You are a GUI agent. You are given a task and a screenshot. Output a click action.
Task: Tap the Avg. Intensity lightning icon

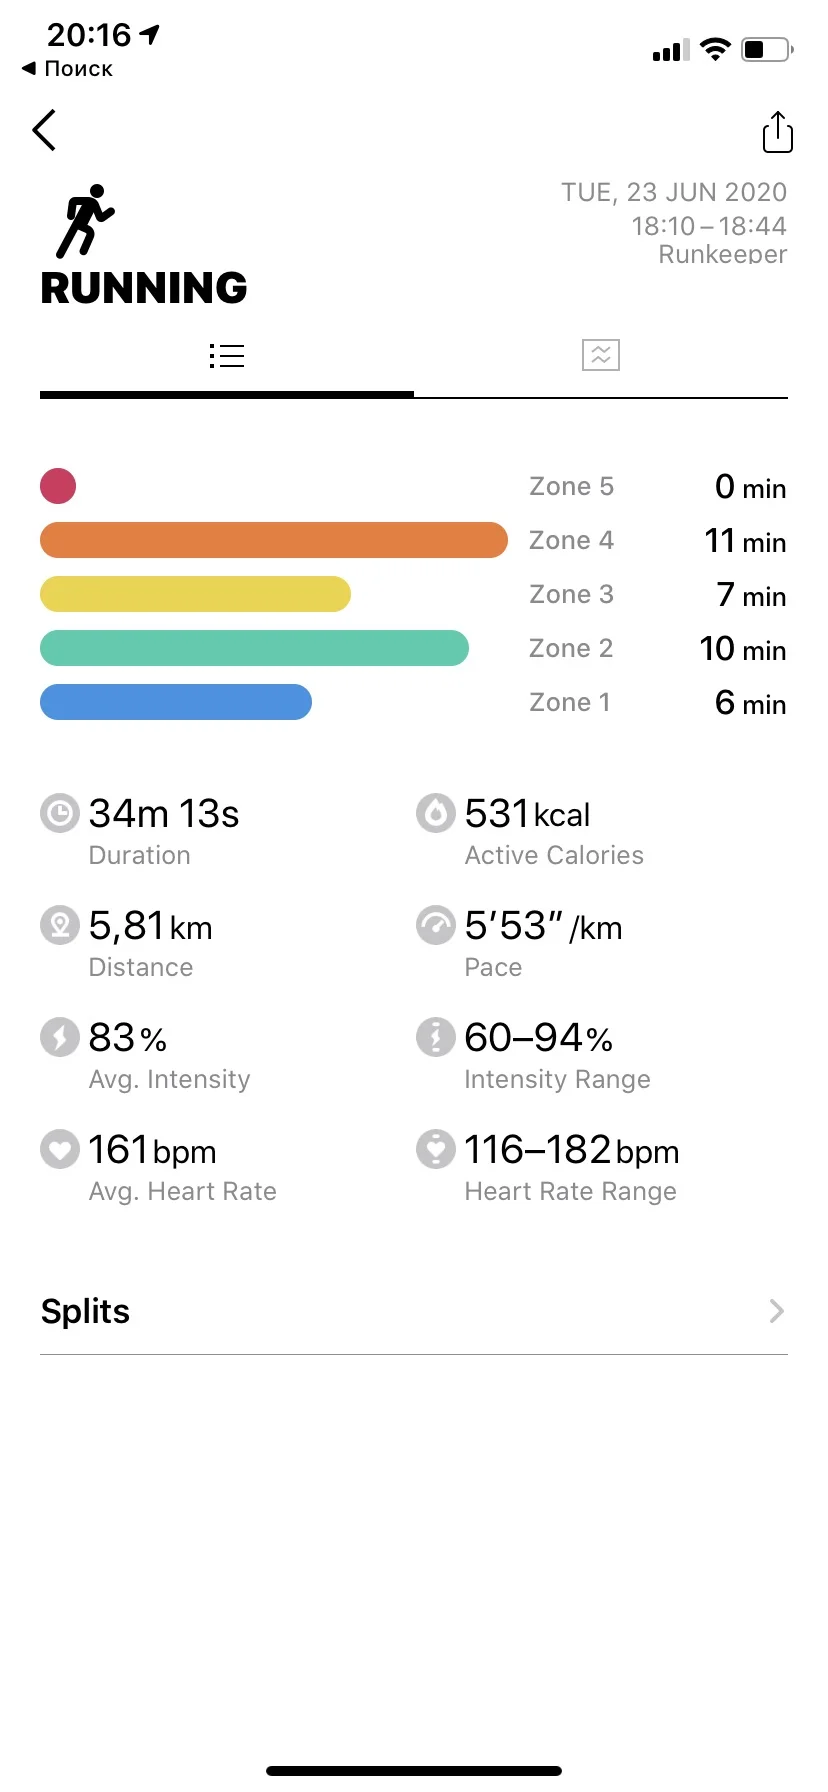tap(60, 1037)
